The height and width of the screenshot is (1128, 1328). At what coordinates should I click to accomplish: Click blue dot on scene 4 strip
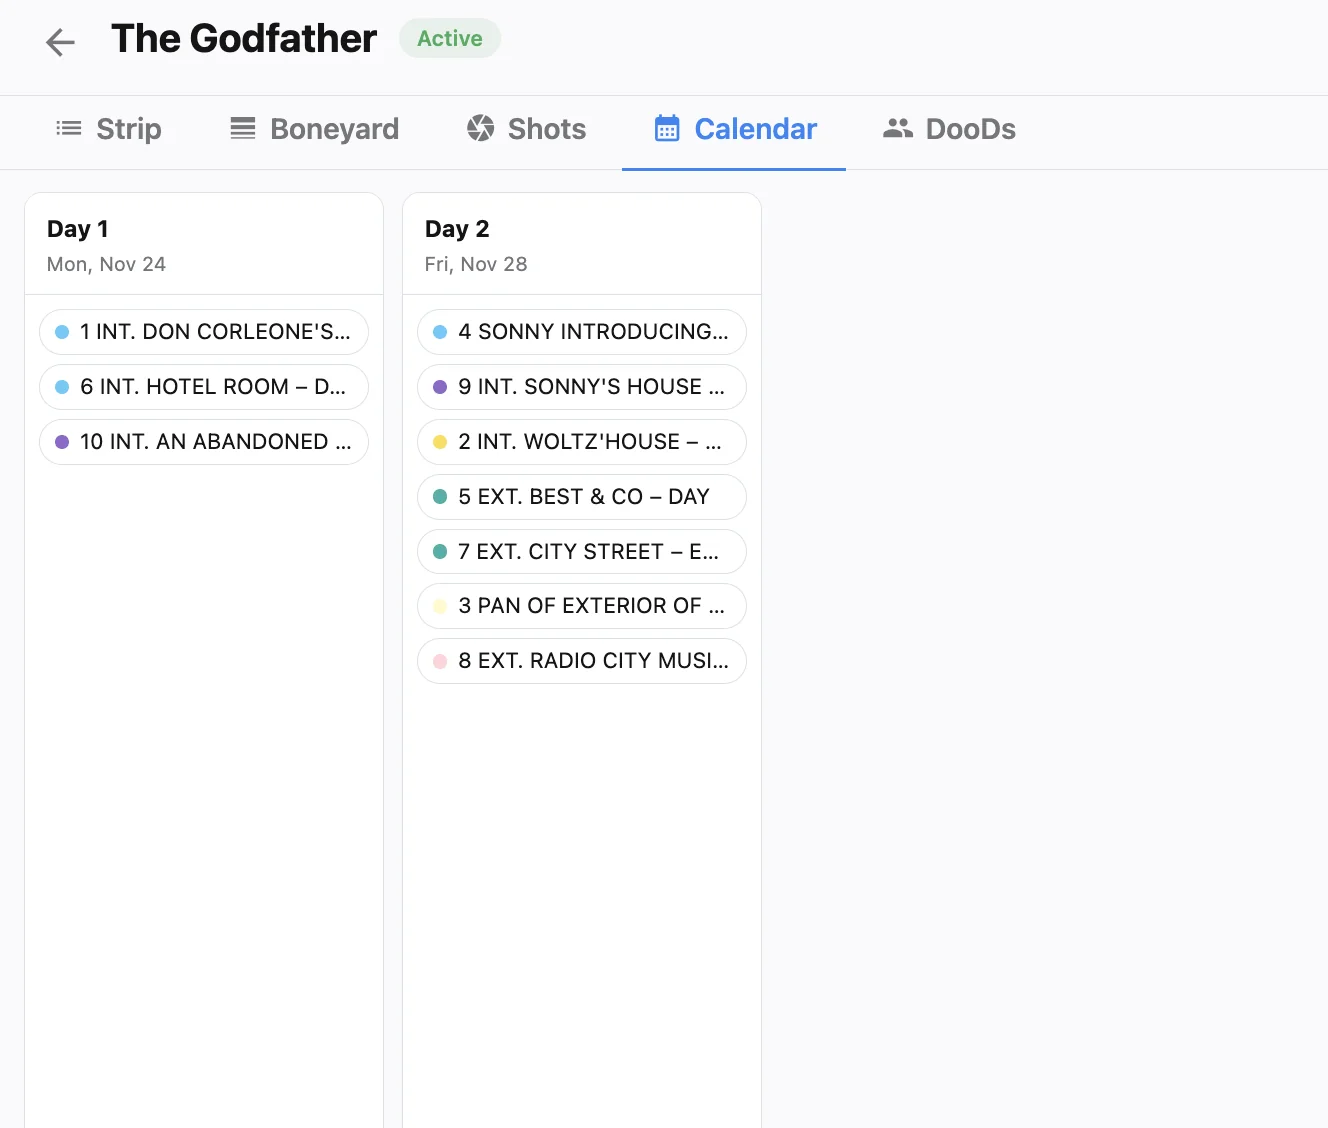point(440,332)
